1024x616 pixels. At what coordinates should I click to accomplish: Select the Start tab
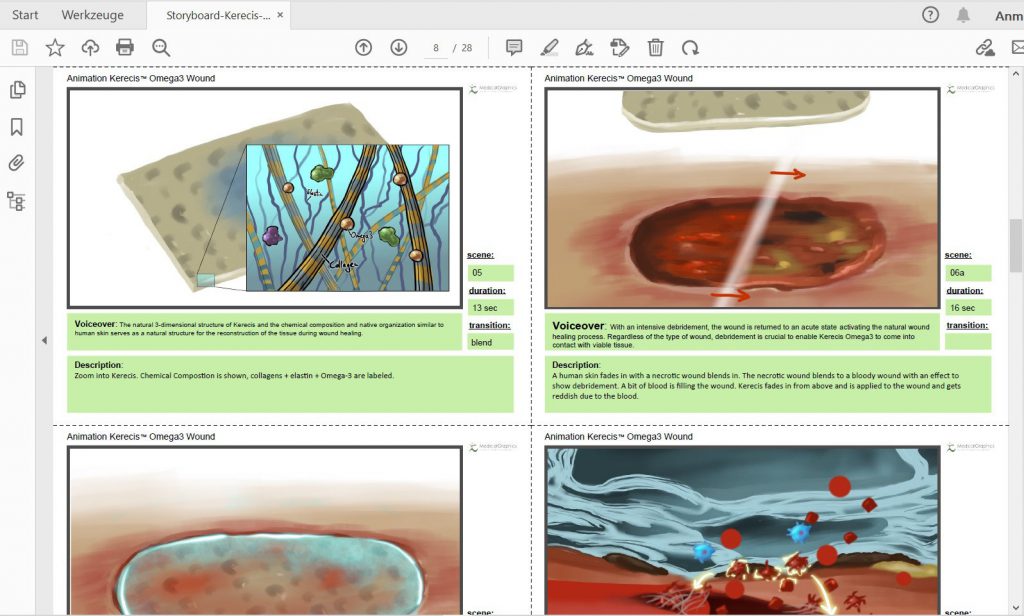tap(24, 15)
